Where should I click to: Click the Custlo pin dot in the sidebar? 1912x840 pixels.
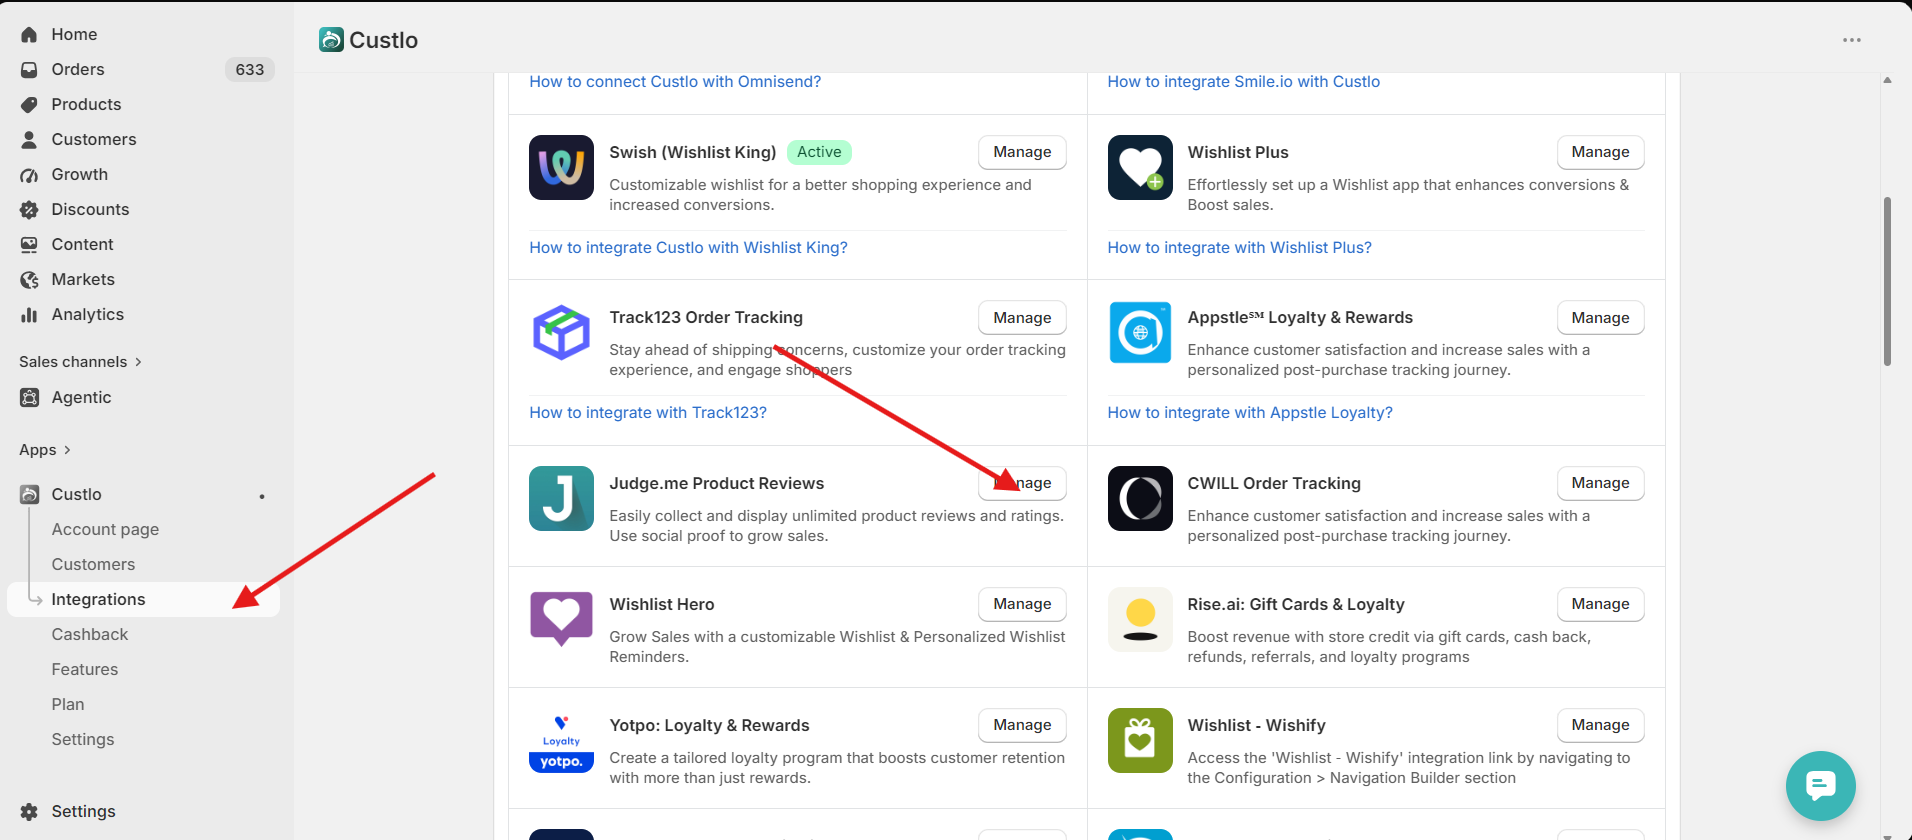tap(262, 496)
